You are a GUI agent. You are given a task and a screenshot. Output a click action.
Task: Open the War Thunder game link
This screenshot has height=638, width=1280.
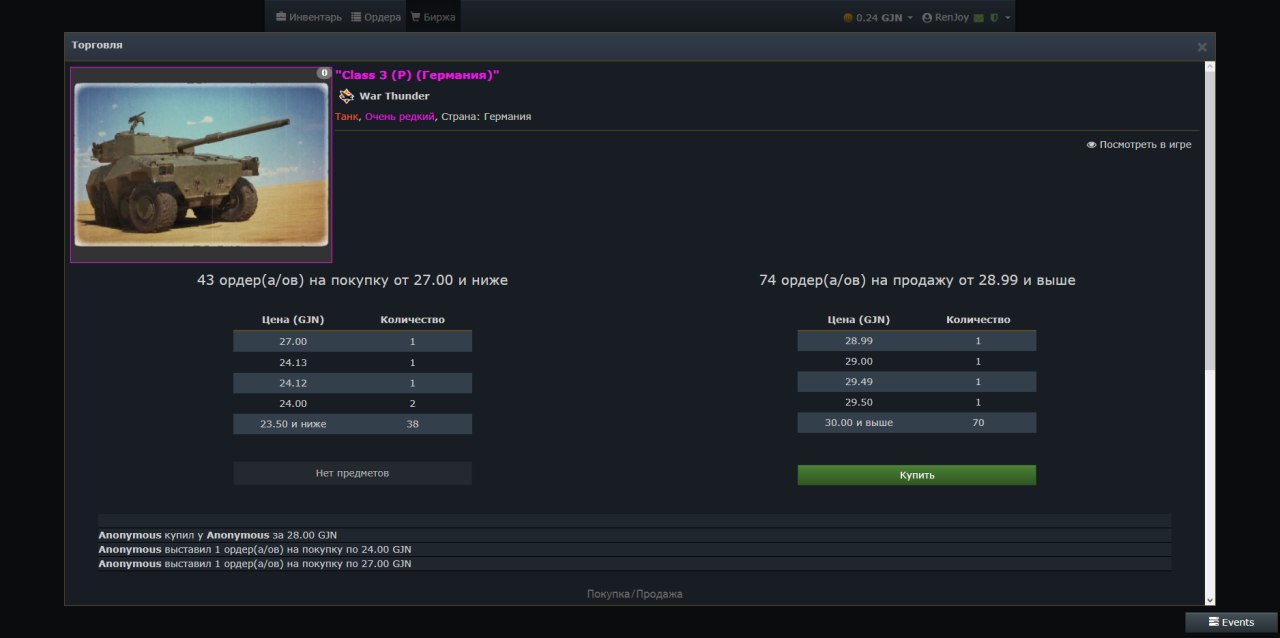tap(394, 96)
